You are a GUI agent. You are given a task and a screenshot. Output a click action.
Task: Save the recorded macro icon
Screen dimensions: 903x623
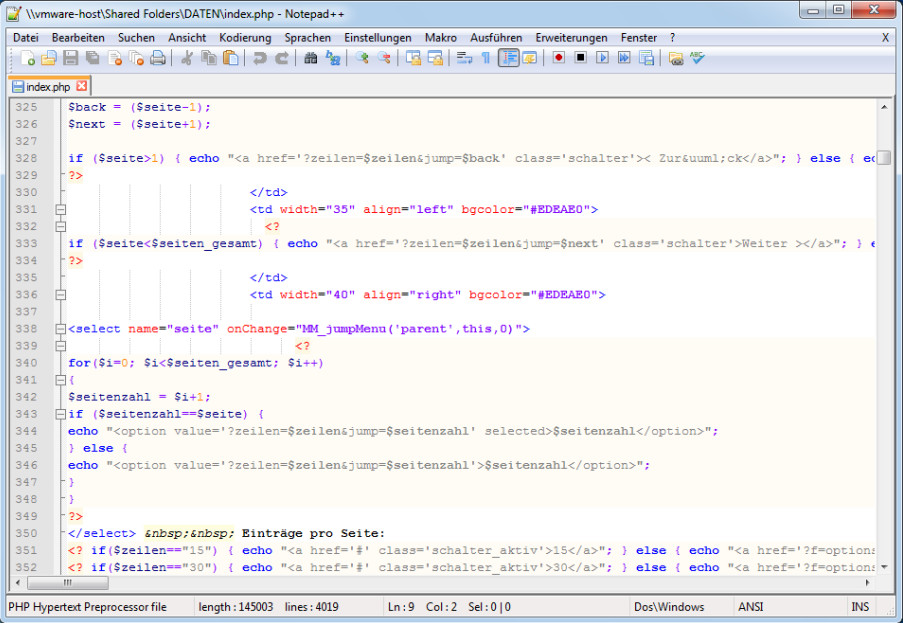tap(646, 58)
